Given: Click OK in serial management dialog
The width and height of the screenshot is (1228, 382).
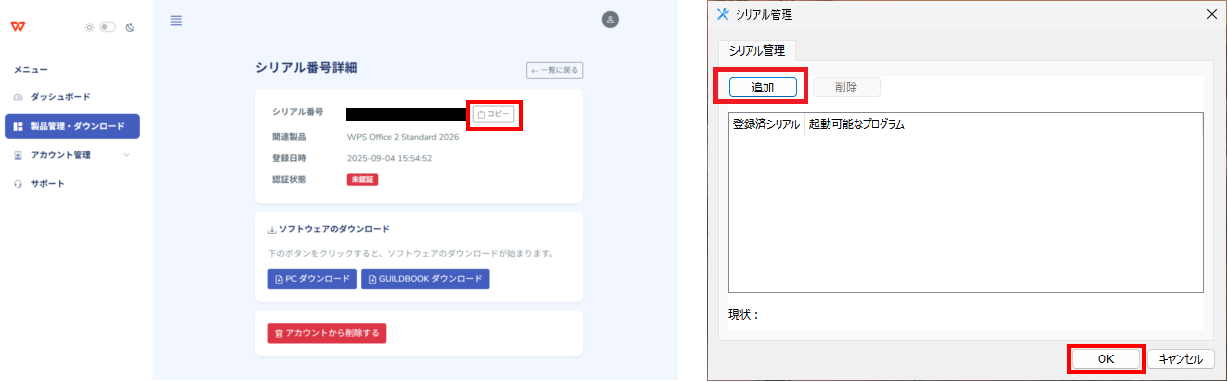Looking at the screenshot, I should (x=1105, y=358).
